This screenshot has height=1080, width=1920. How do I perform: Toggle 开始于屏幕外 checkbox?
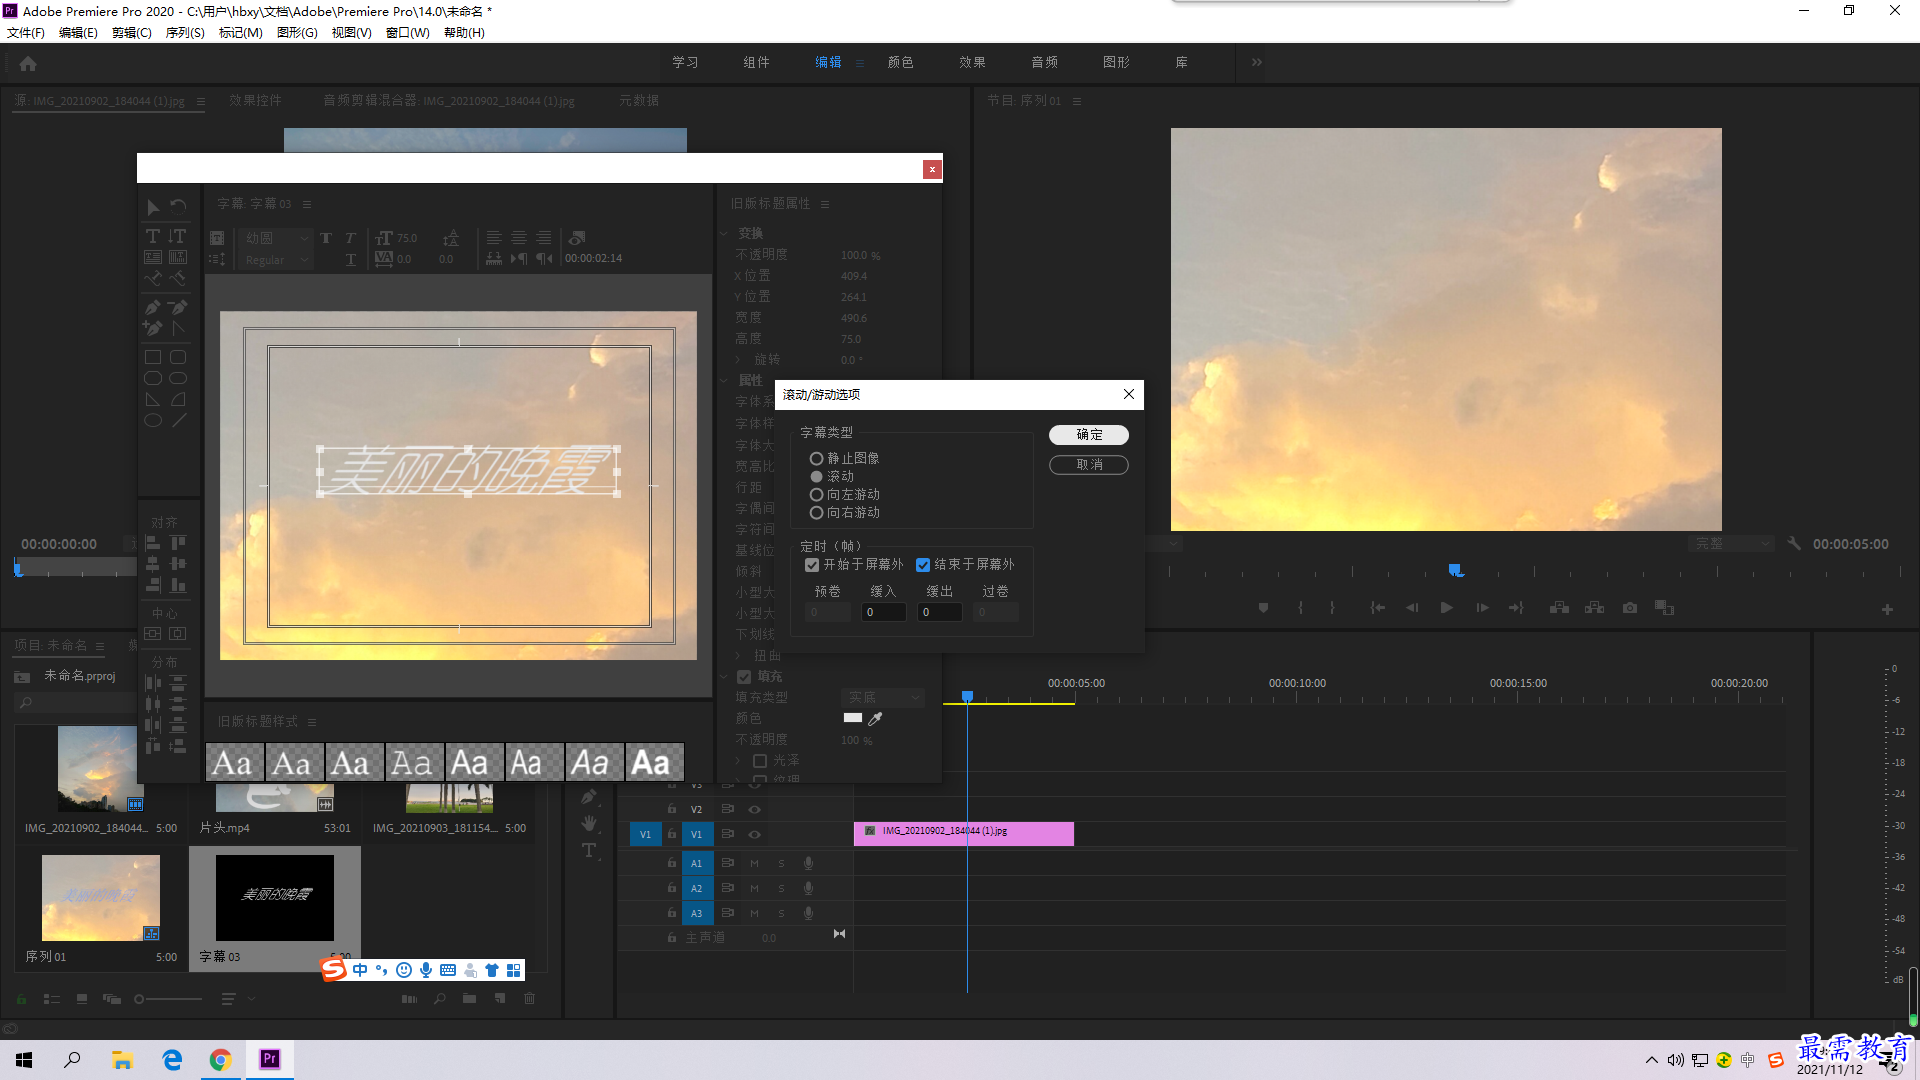[812, 565]
